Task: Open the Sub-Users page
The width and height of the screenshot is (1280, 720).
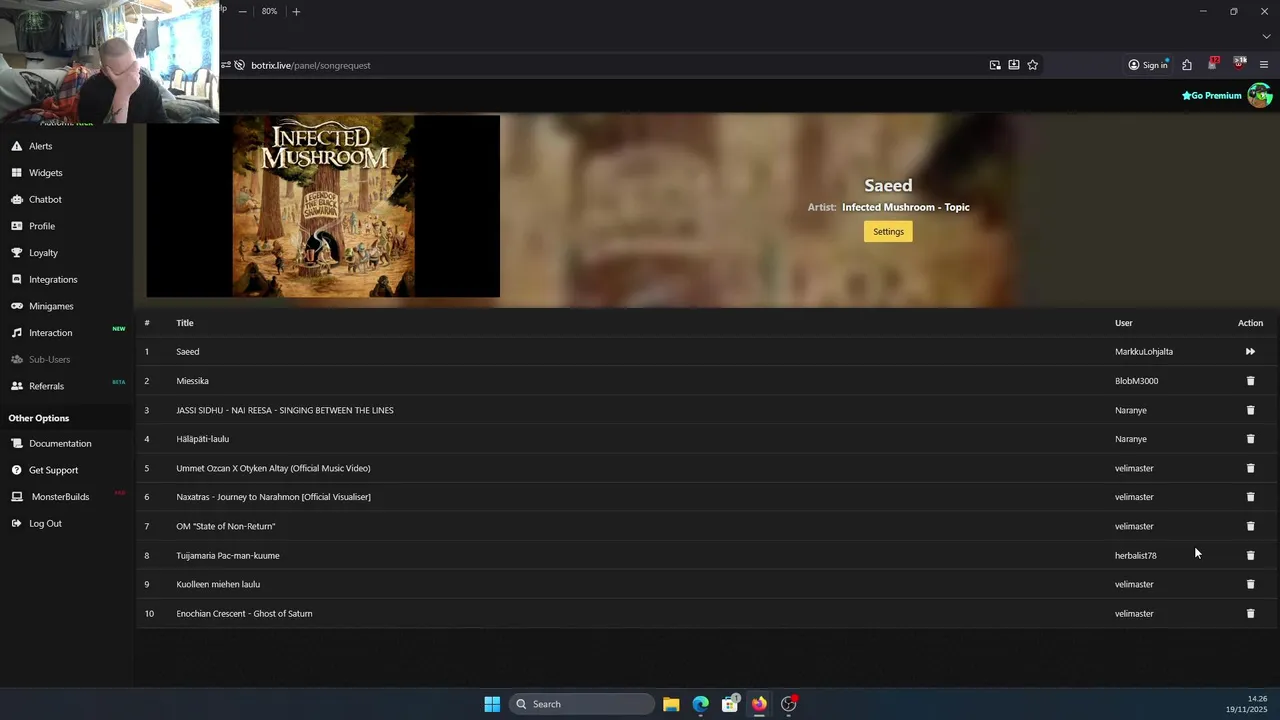Action: pos(49,359)
